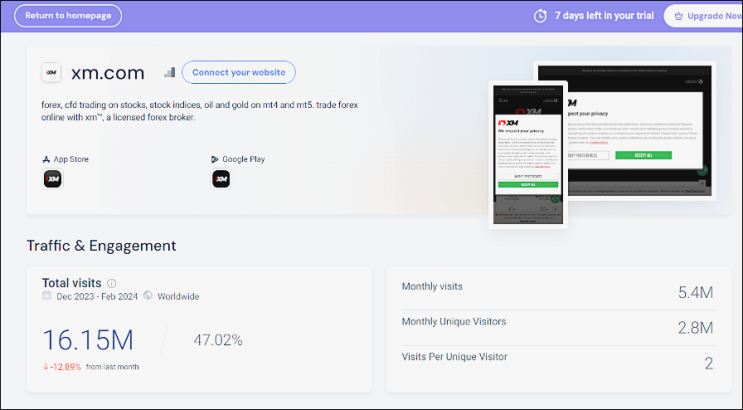Click the 7 days left in your trial text
The image size is (743, 410).
pos(604,16)
